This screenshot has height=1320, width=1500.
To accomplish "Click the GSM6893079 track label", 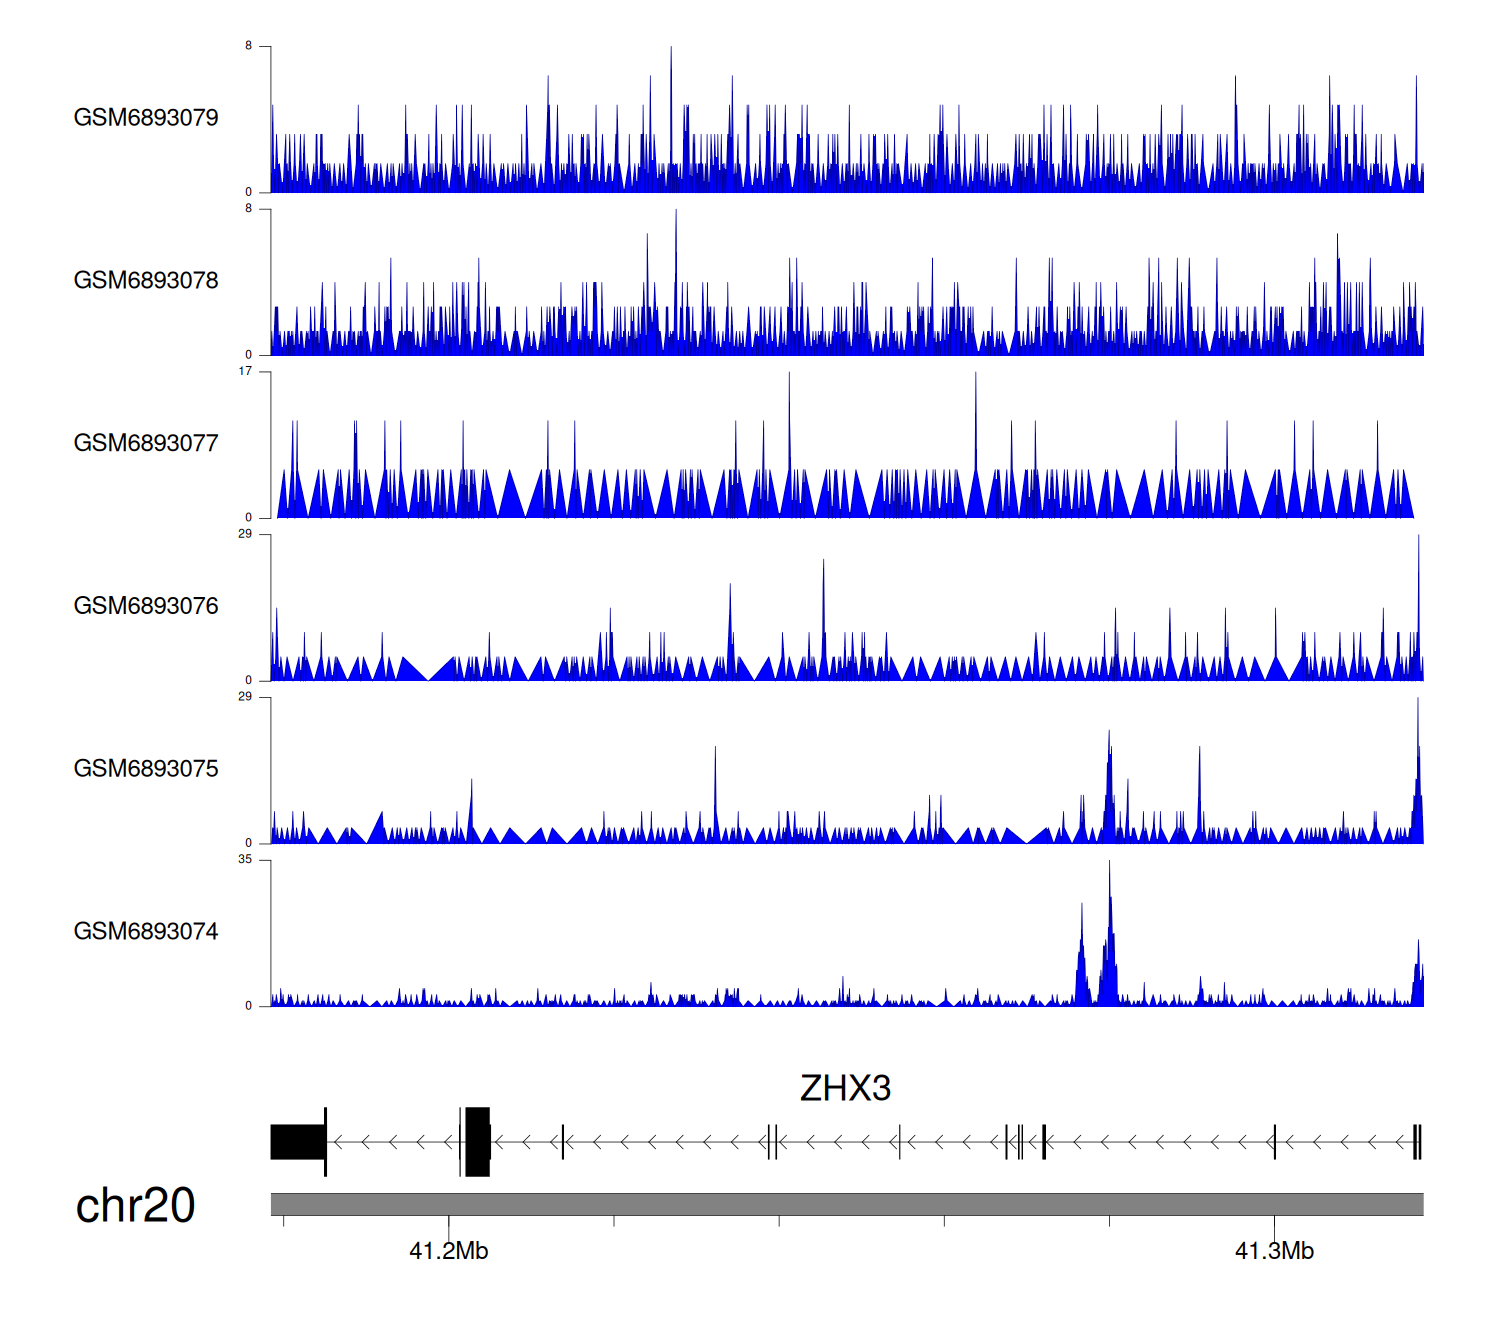I will (x=146, y=118).
